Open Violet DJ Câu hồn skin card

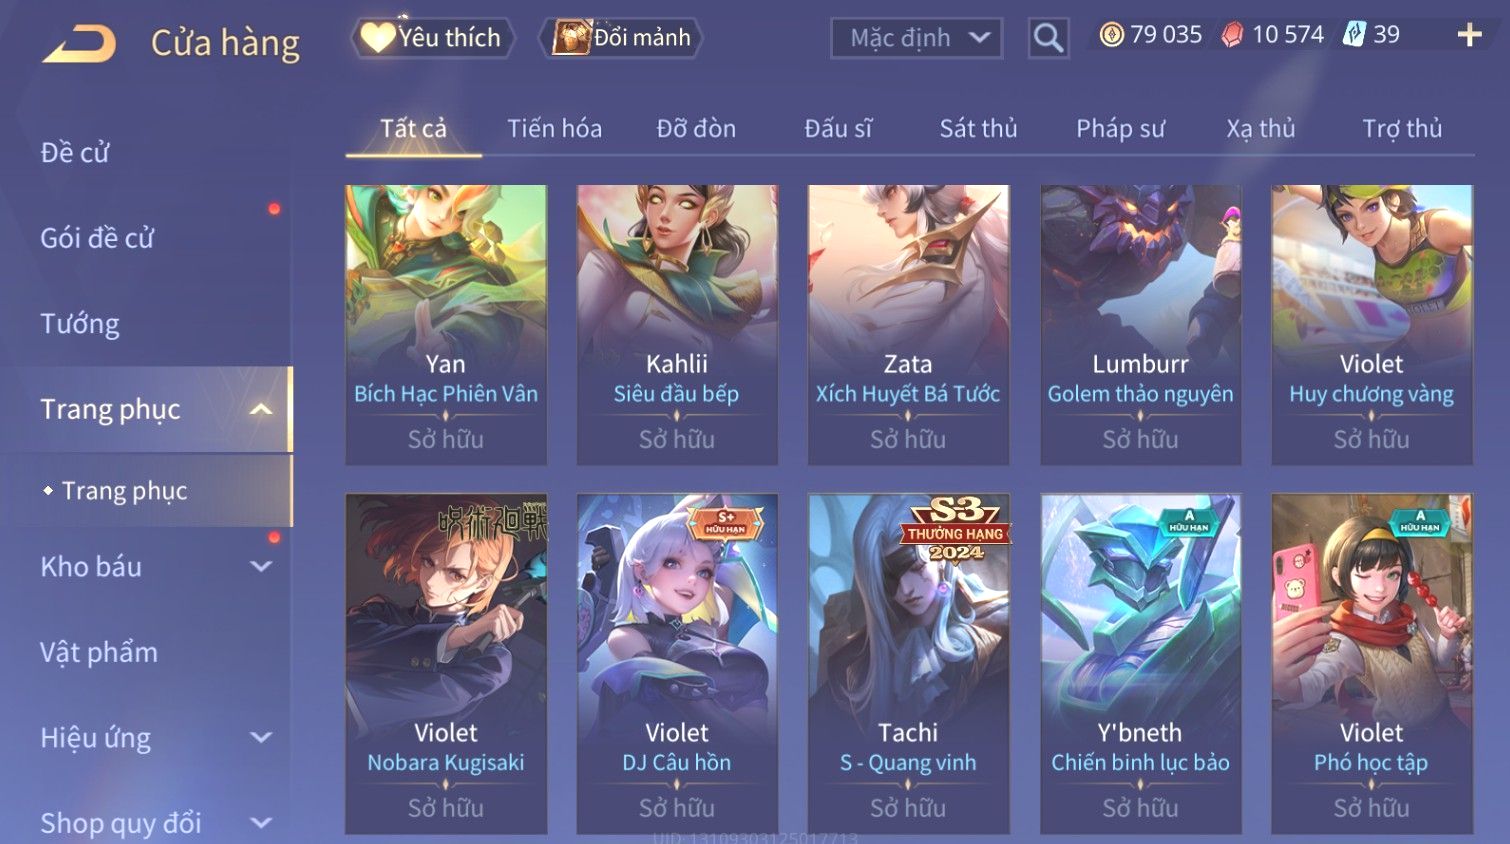[677, 663]
